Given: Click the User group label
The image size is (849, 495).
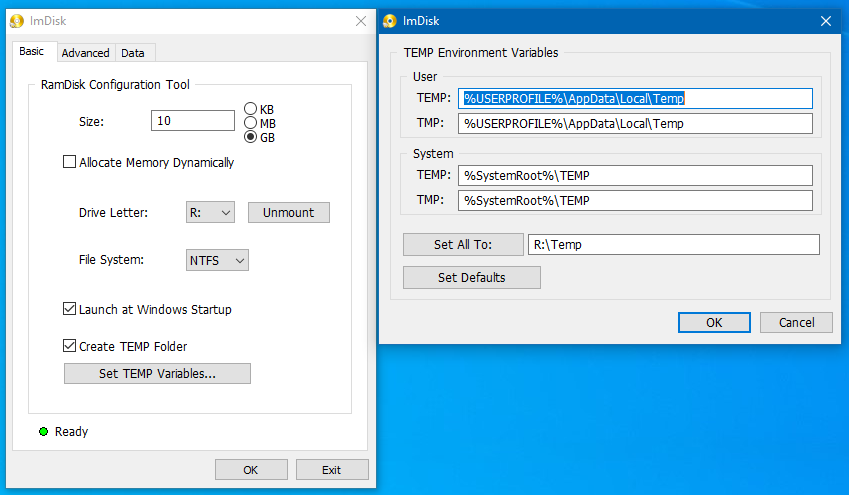Looking at the screenshot, I should (x=425, y=77).
